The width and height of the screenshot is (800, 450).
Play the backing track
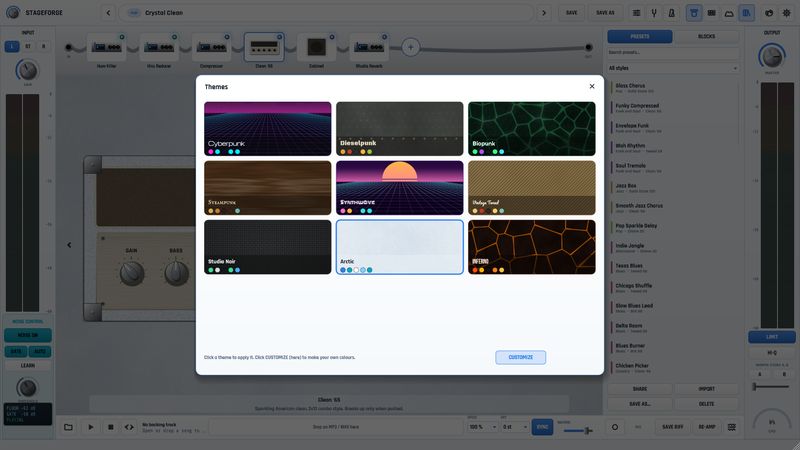coord(91,427)
